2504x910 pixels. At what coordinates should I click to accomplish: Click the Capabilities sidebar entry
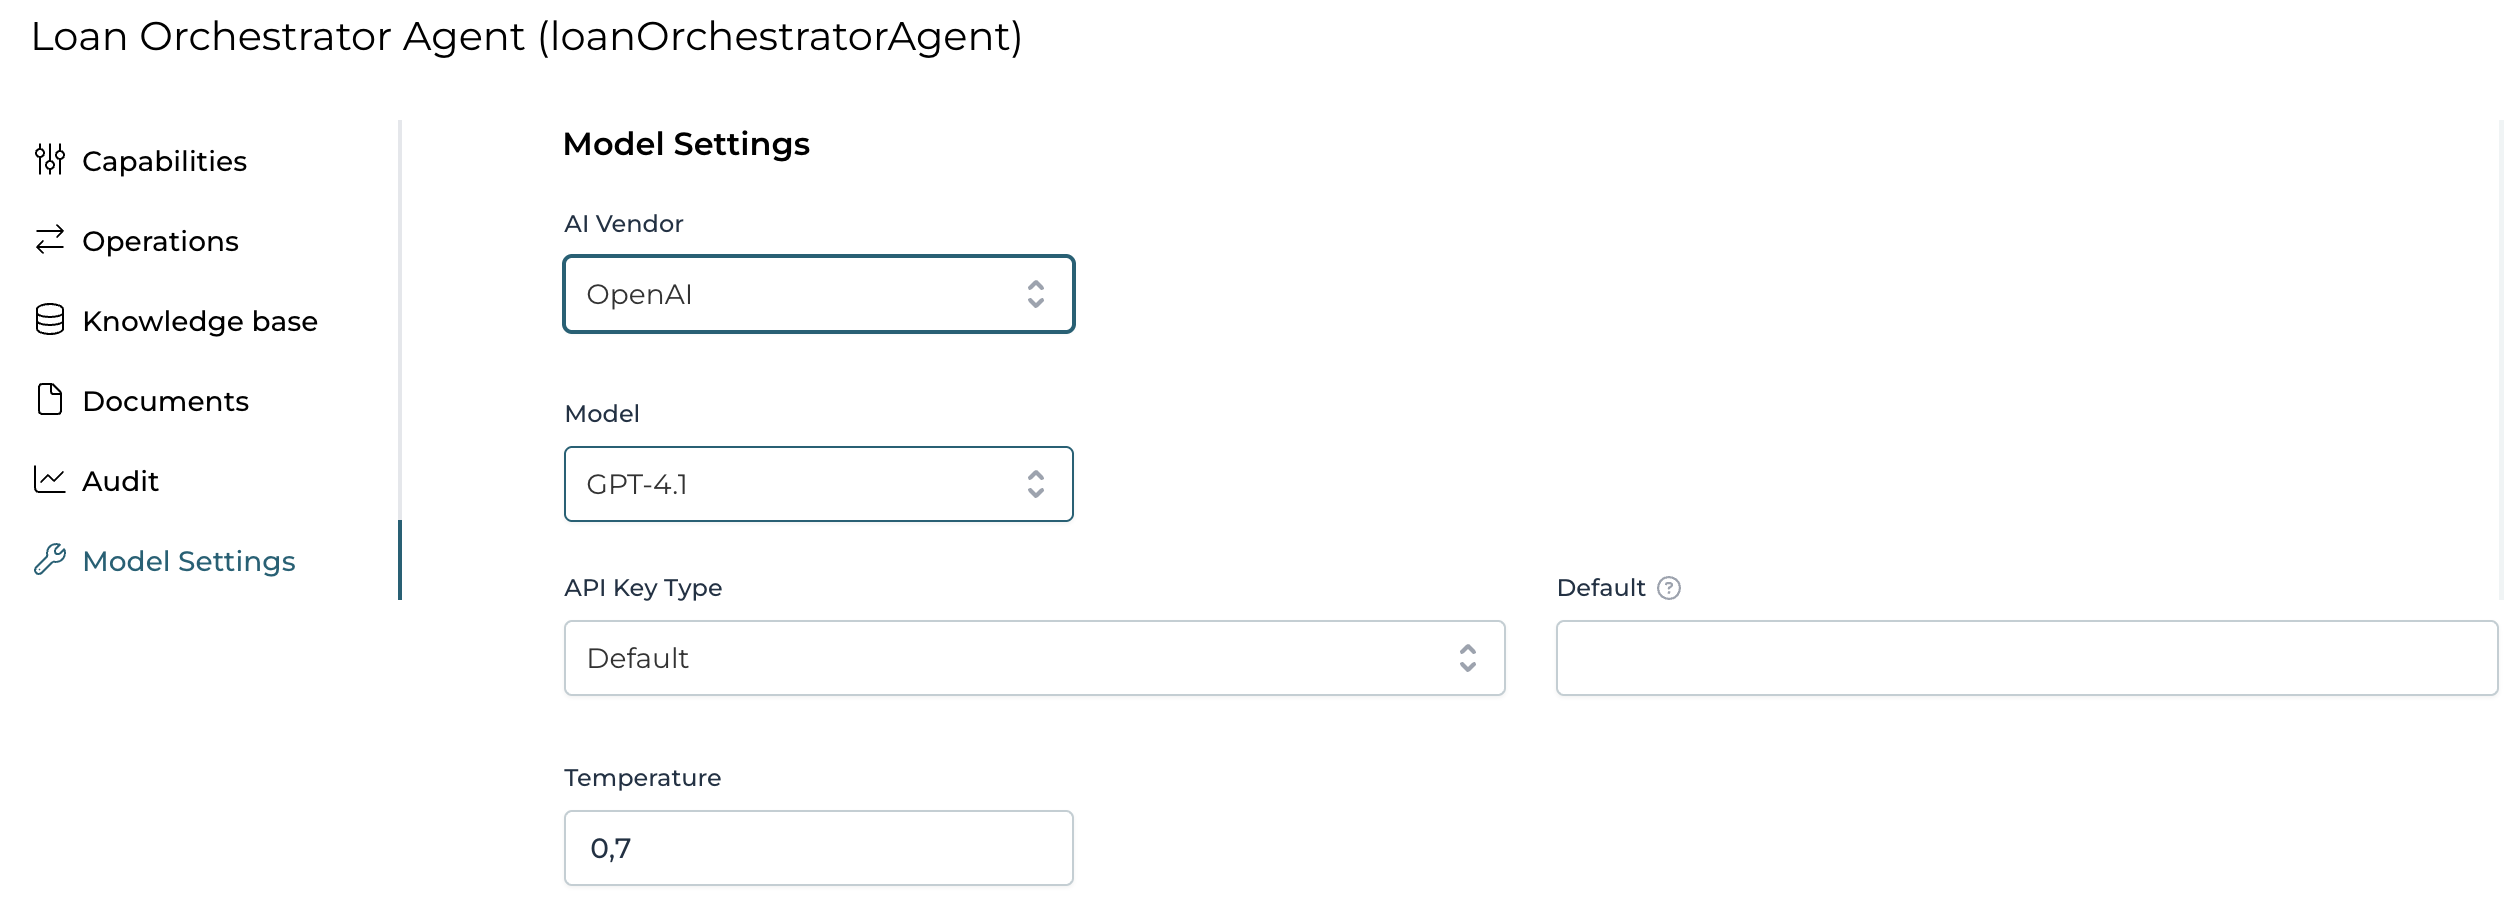tap(165, 160)
